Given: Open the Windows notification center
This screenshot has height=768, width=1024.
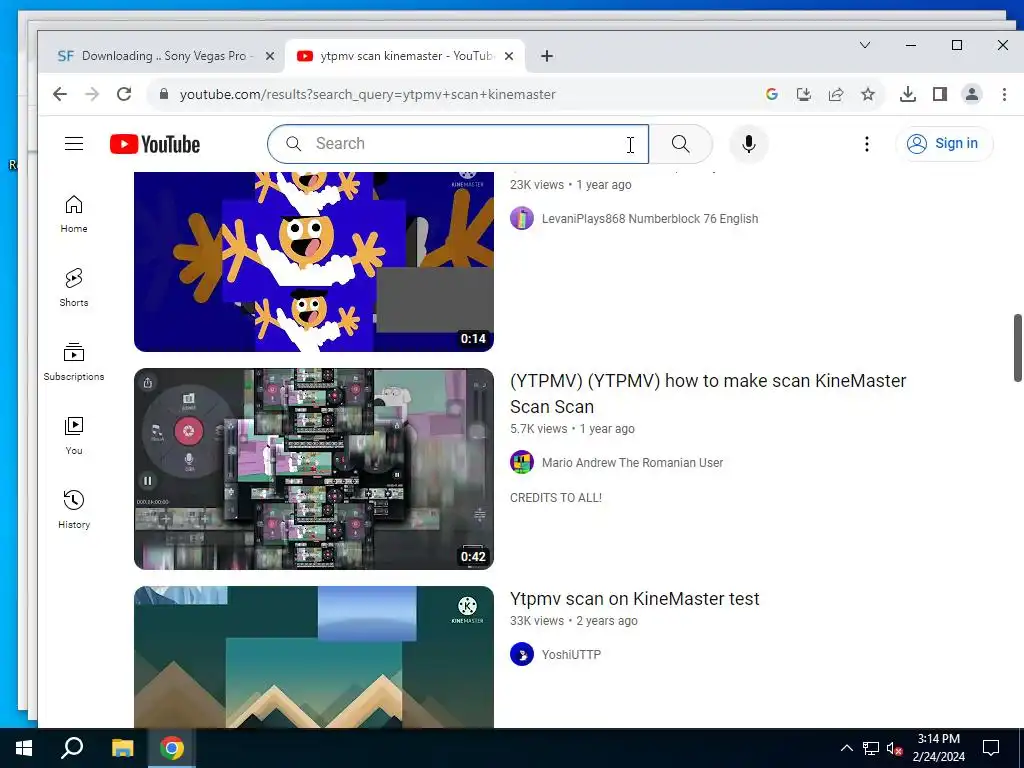Looking at the screenshot, I should pos(991,748).
